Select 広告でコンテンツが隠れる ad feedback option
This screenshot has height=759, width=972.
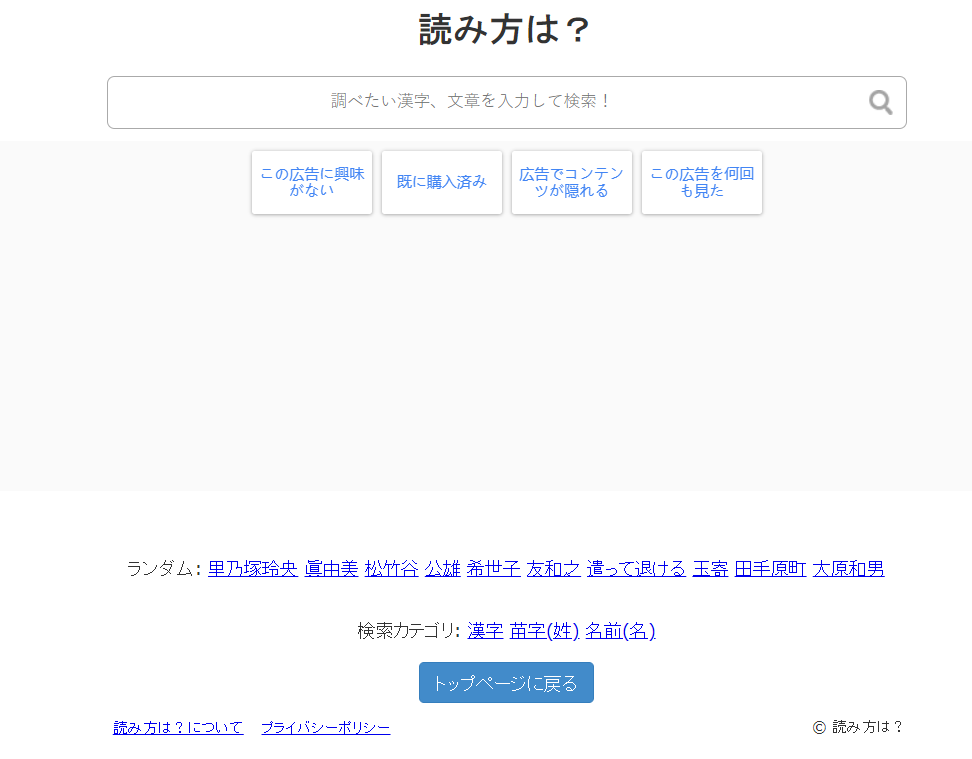[572, 182]
